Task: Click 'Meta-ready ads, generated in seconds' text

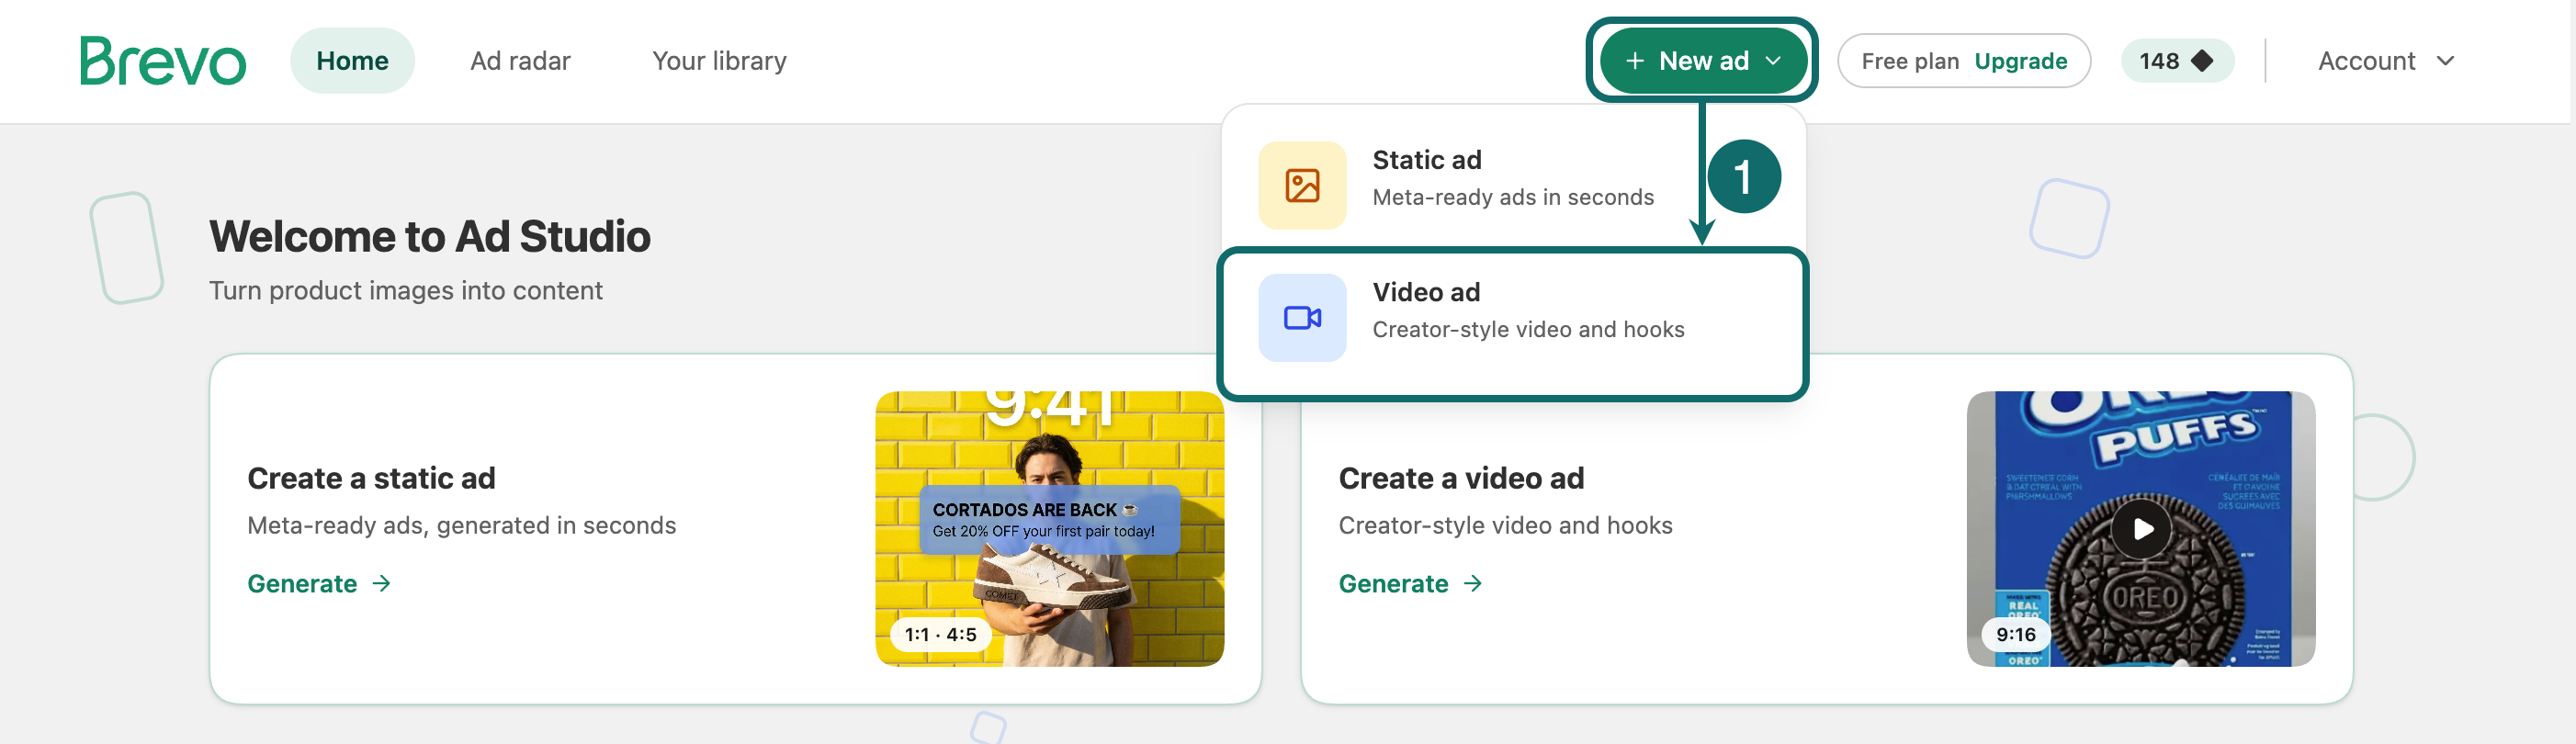Action: (x=461, y=526)
